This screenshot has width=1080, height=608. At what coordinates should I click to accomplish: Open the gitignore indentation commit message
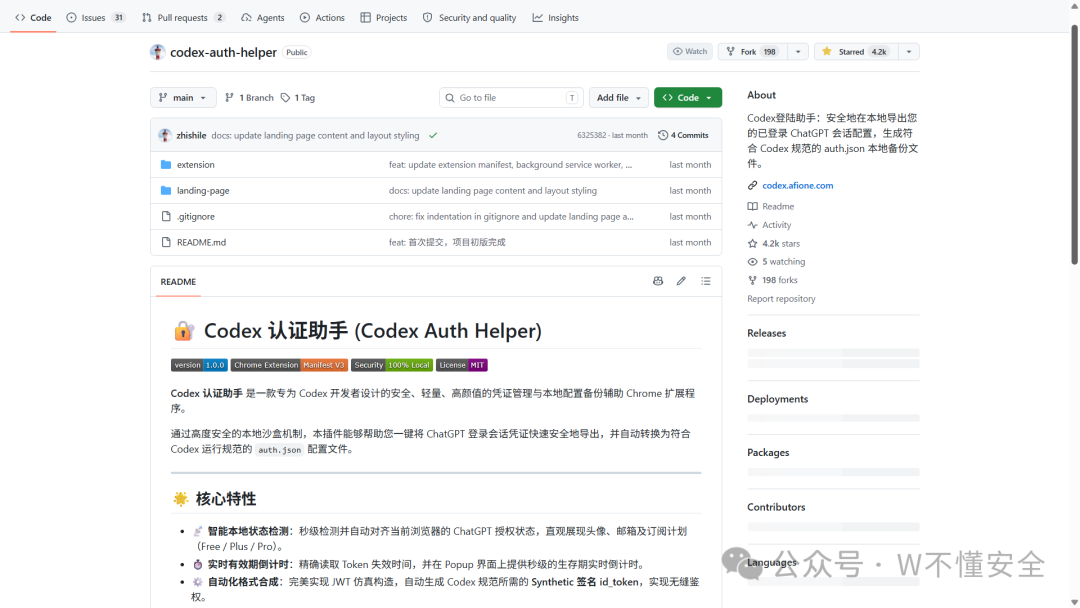(511, 216)
